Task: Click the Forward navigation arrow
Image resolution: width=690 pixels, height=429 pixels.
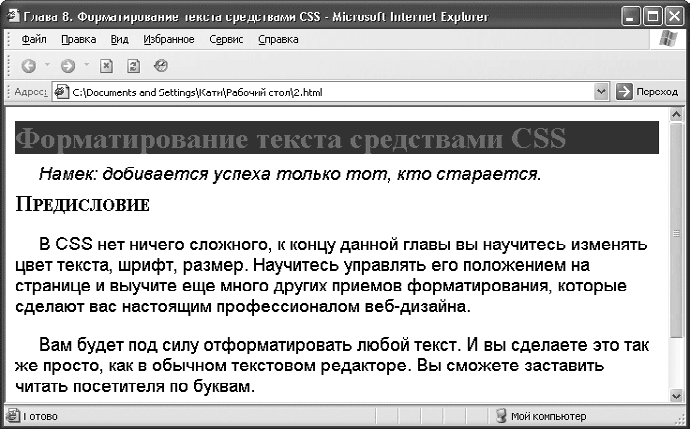Action: [x=68, y=66]
